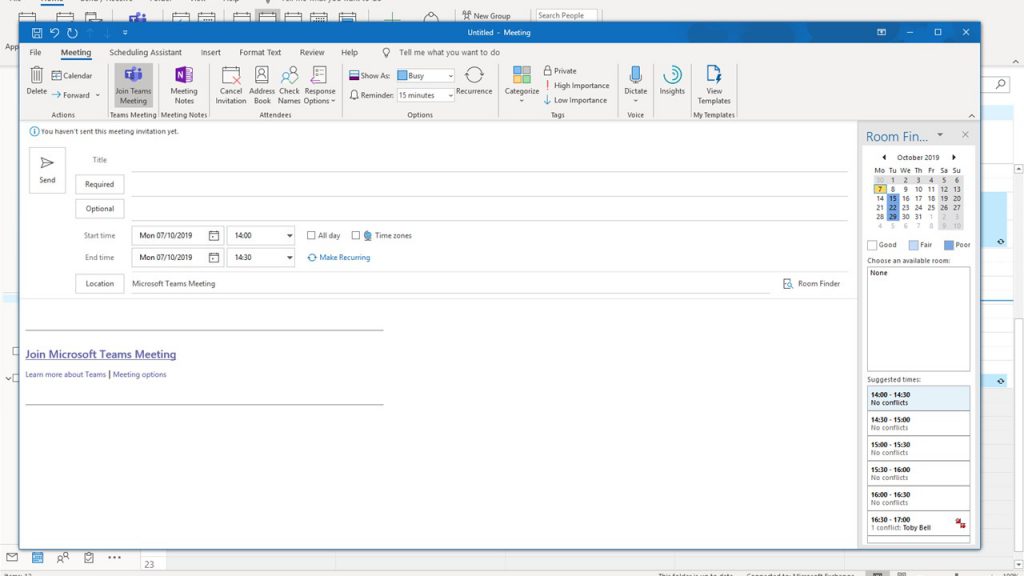Open the File menu
Image resolution: width=1024 pixels, height=576 pixels.
tap(35, 52)
